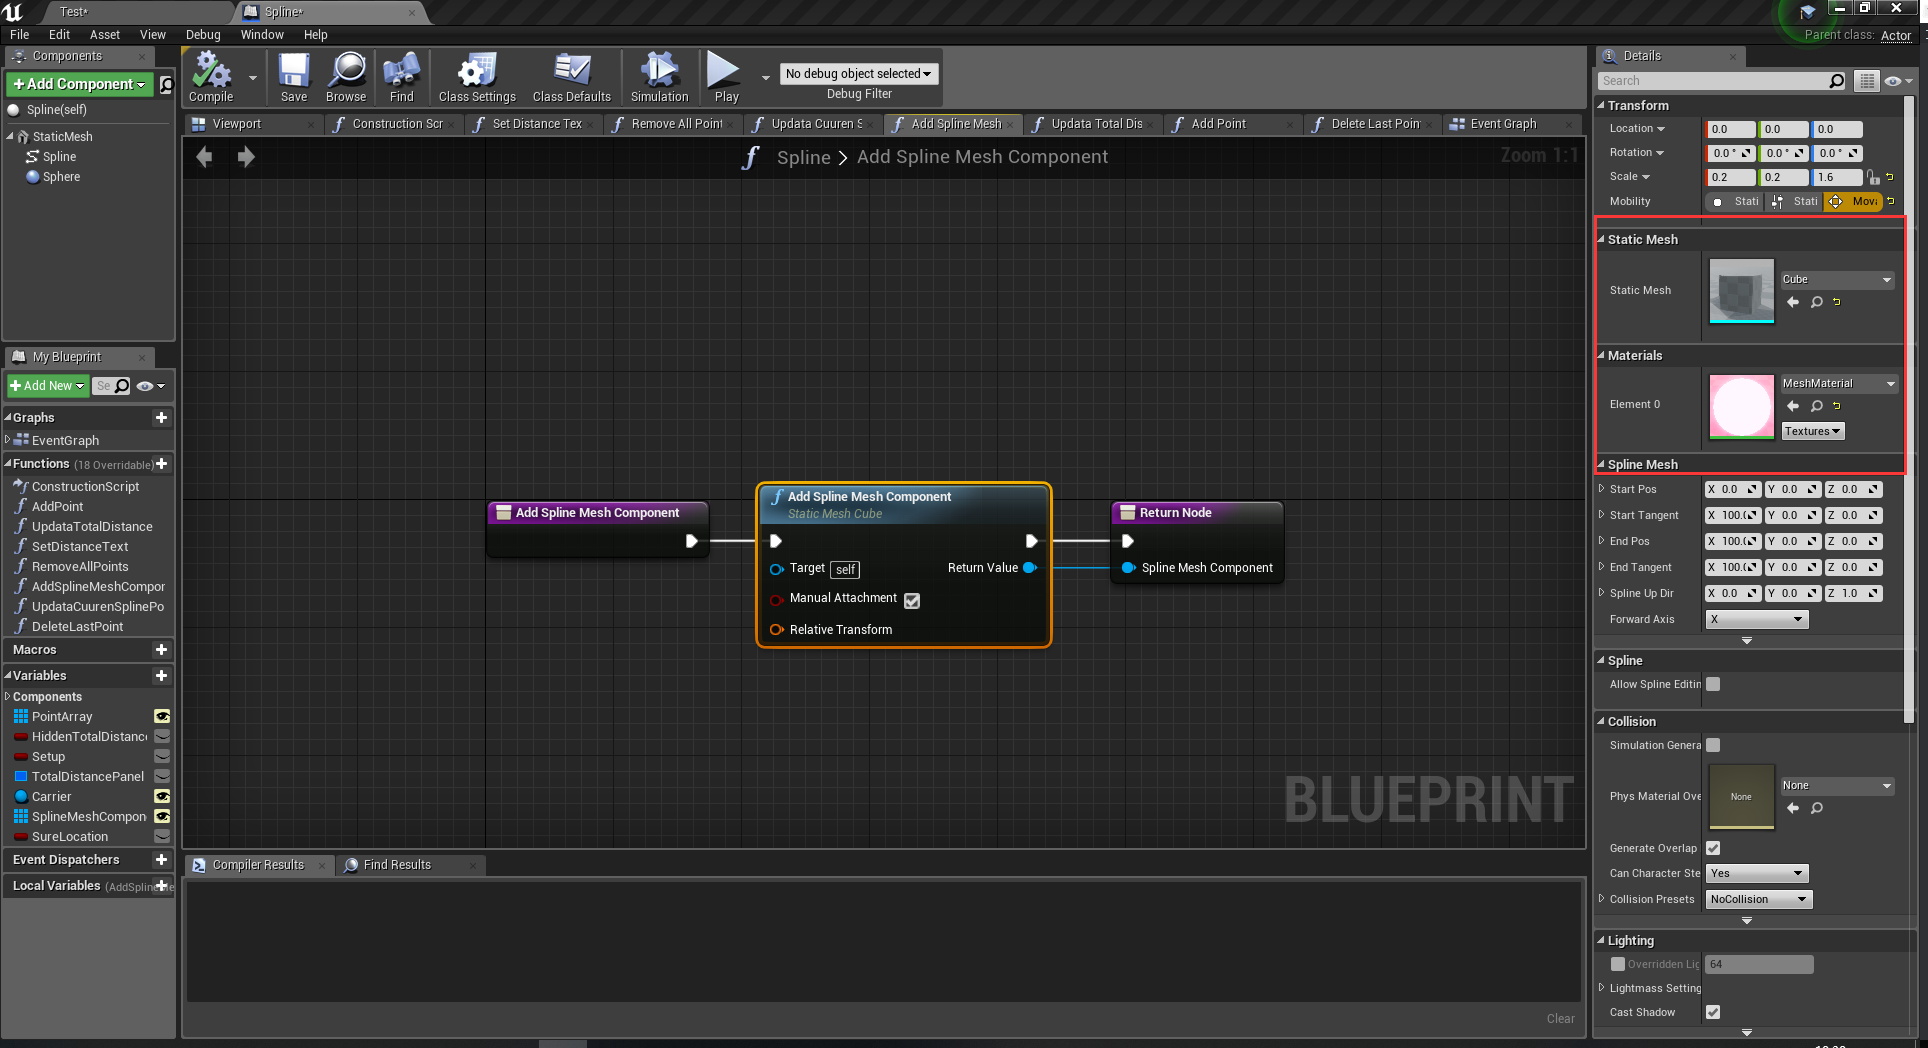Screen dimensions: 1928x1048
Task: Compile the Blueprint
Action: (210, 75)
